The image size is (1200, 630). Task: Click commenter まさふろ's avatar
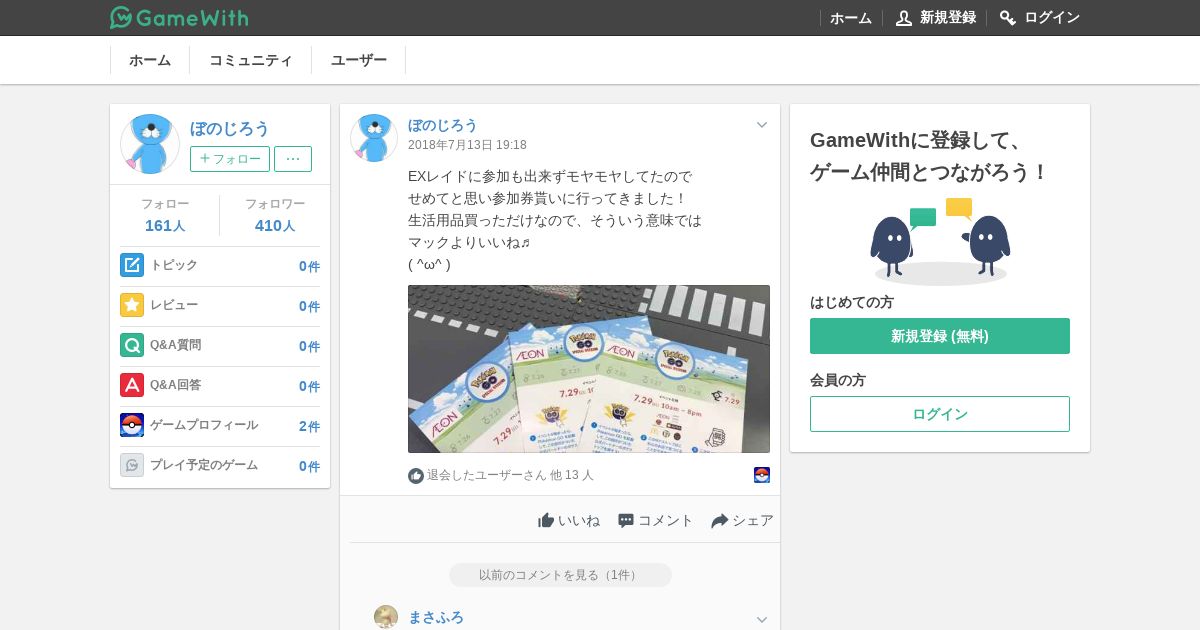coord(386,617)
